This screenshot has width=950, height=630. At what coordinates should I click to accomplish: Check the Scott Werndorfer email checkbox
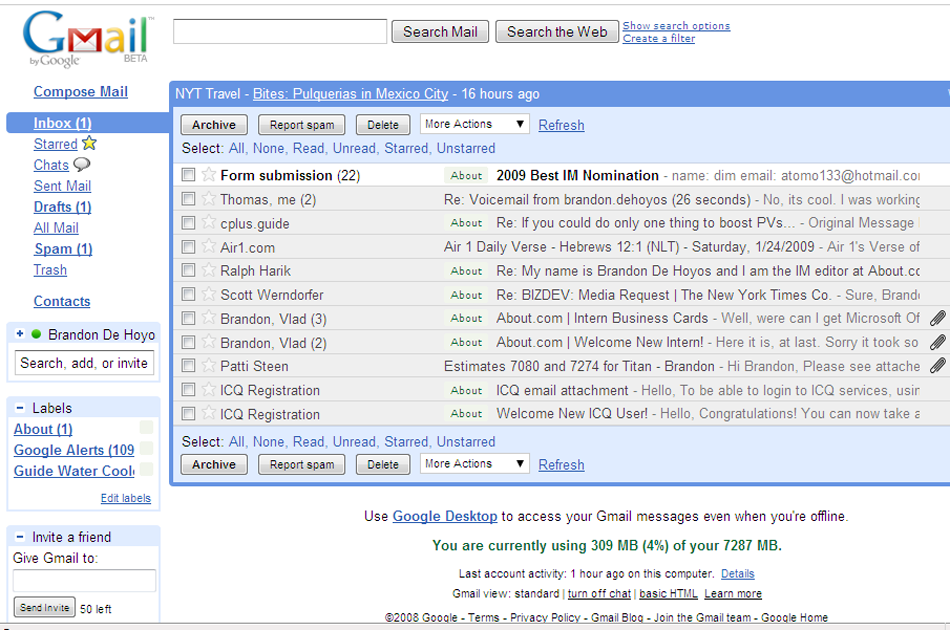(188, 294)
